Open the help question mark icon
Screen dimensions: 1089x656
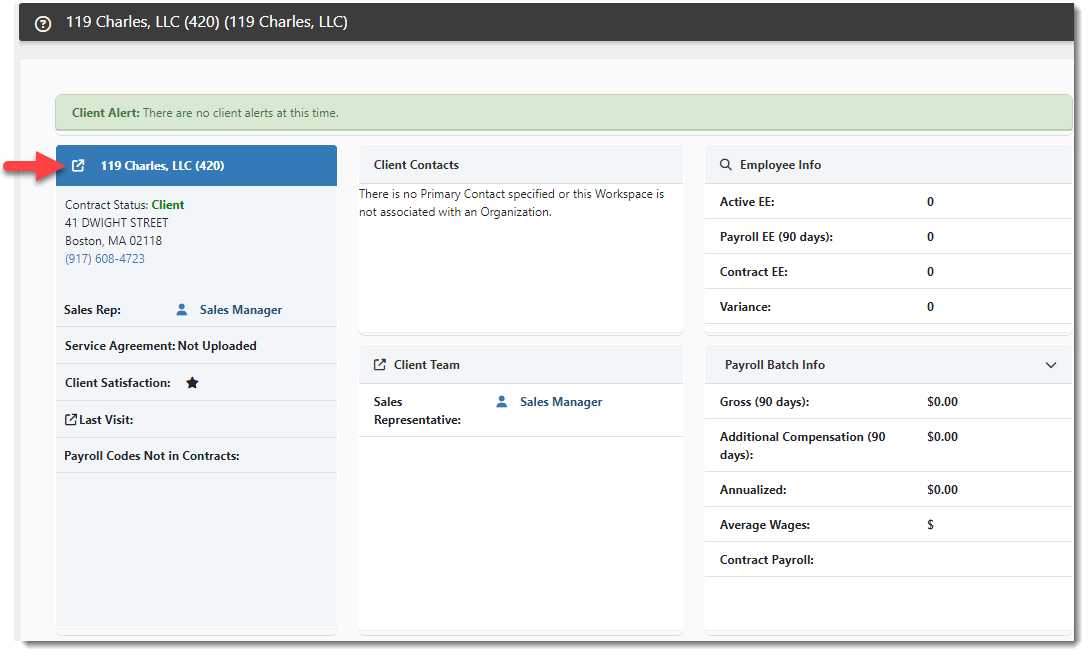pos(43,24)
